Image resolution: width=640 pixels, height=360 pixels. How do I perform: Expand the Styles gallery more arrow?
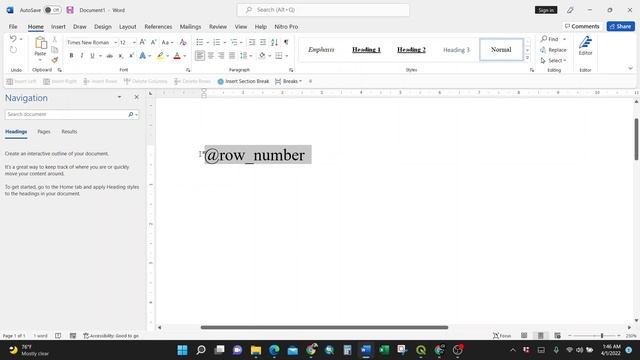(527, 58)
